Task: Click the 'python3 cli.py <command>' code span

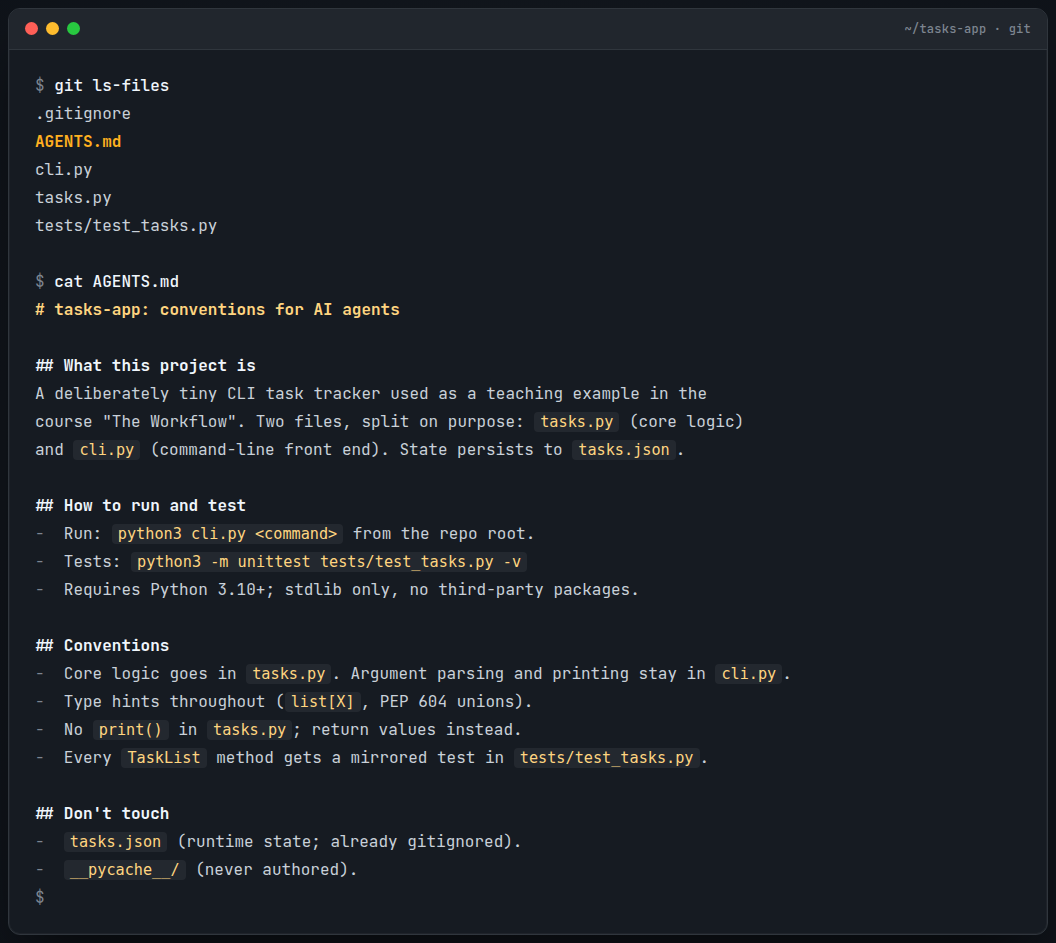Action: [x=227, y=534]
